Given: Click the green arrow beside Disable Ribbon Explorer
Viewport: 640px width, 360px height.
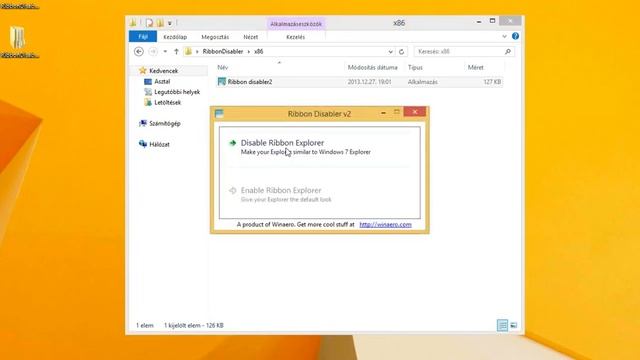Looking at the screenshot, I should [x=233, y=143].
